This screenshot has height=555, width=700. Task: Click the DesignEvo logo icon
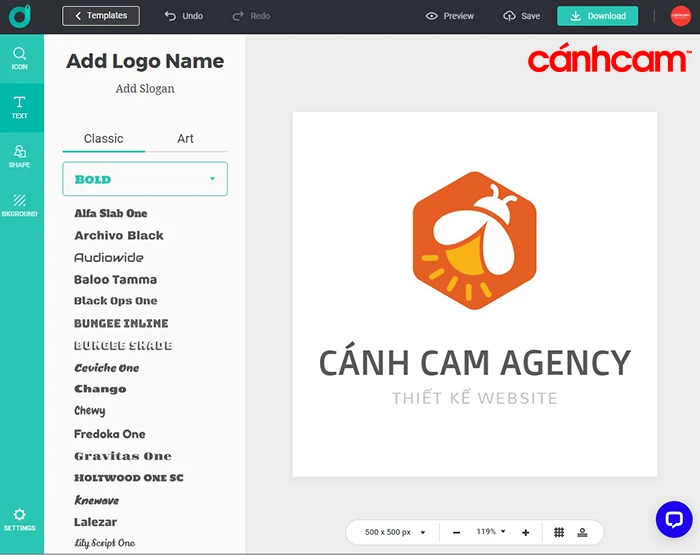point(20,16)
